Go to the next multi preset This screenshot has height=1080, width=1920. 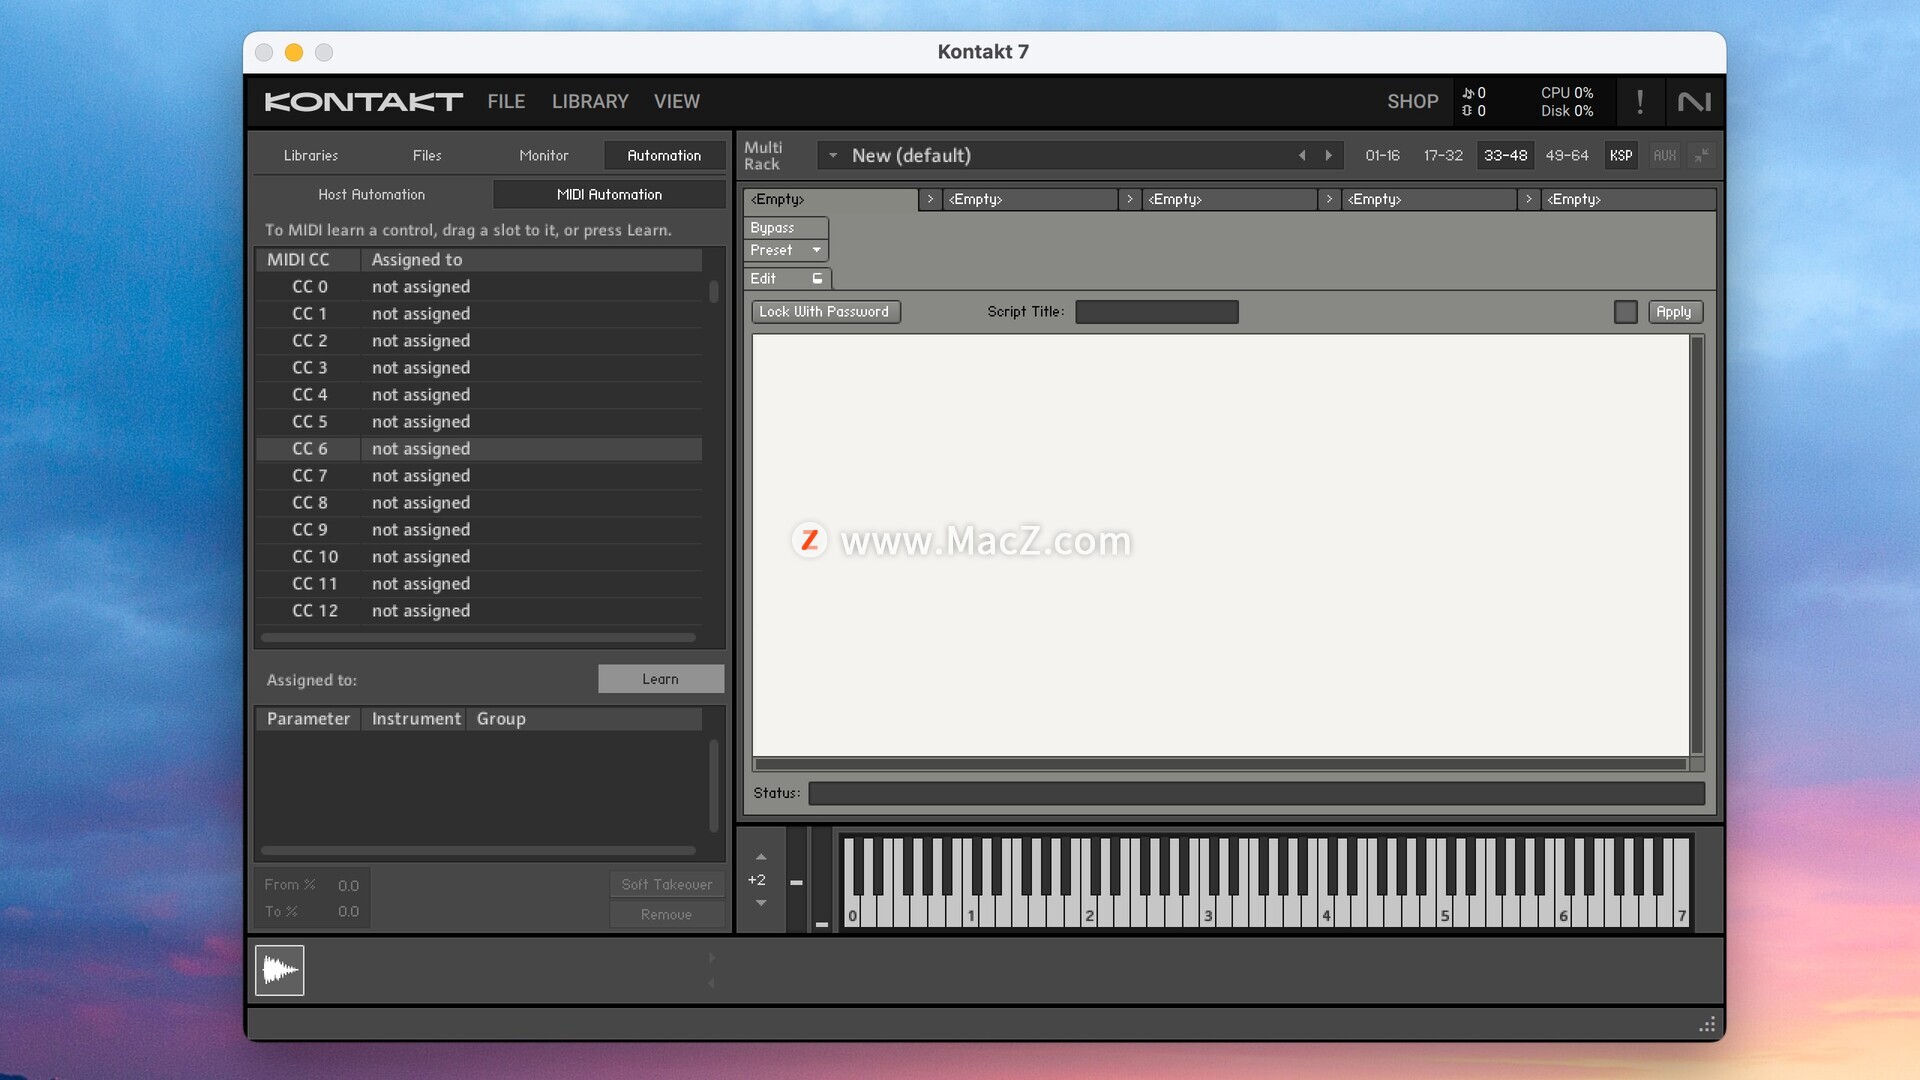[x=1328, y=155]
